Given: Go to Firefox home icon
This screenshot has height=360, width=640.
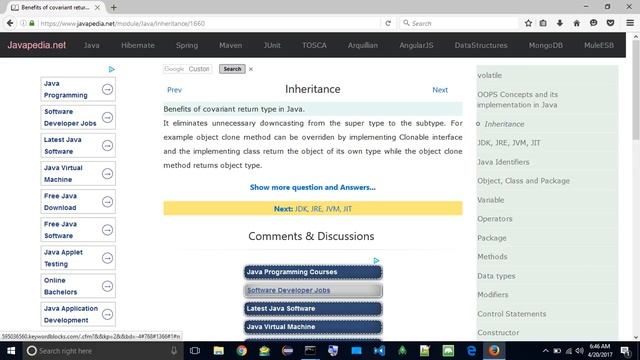Looking at the screenshot, I should click(576, 23).
